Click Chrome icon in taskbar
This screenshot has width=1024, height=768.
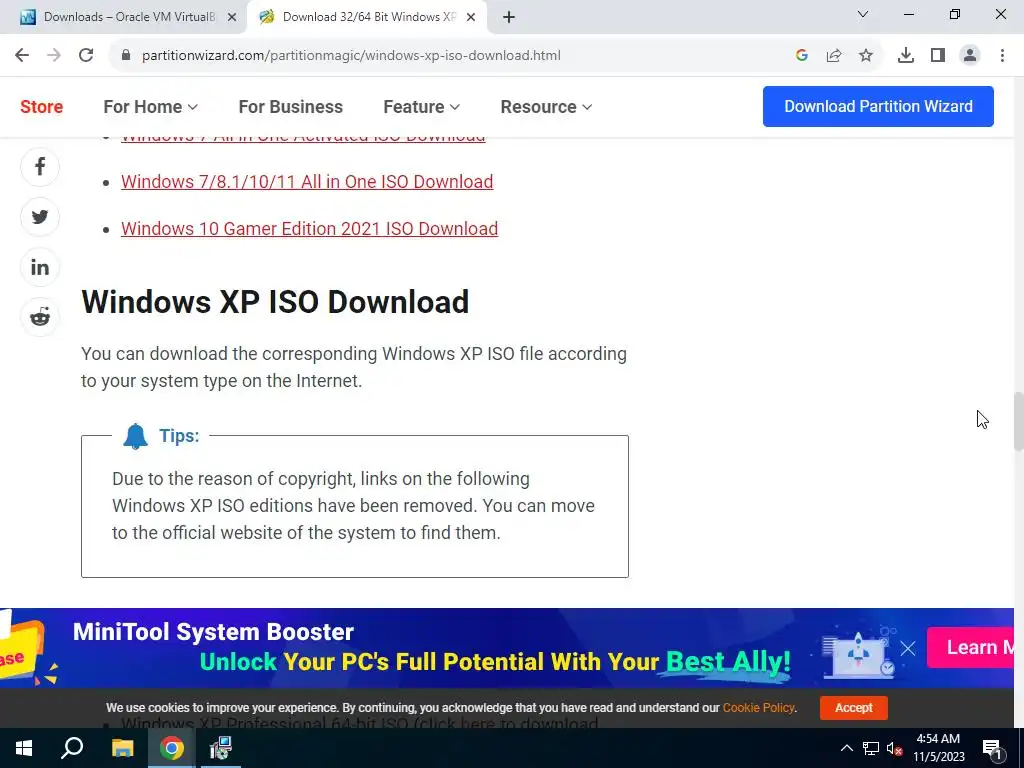[x=172, y=748]
